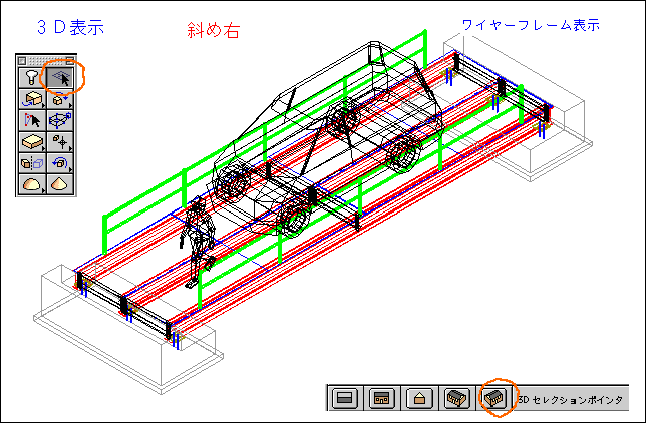Screen dimensions: 646x423
Task: Choose the flyover view rotation tool
Action: (x=32, y=99)
